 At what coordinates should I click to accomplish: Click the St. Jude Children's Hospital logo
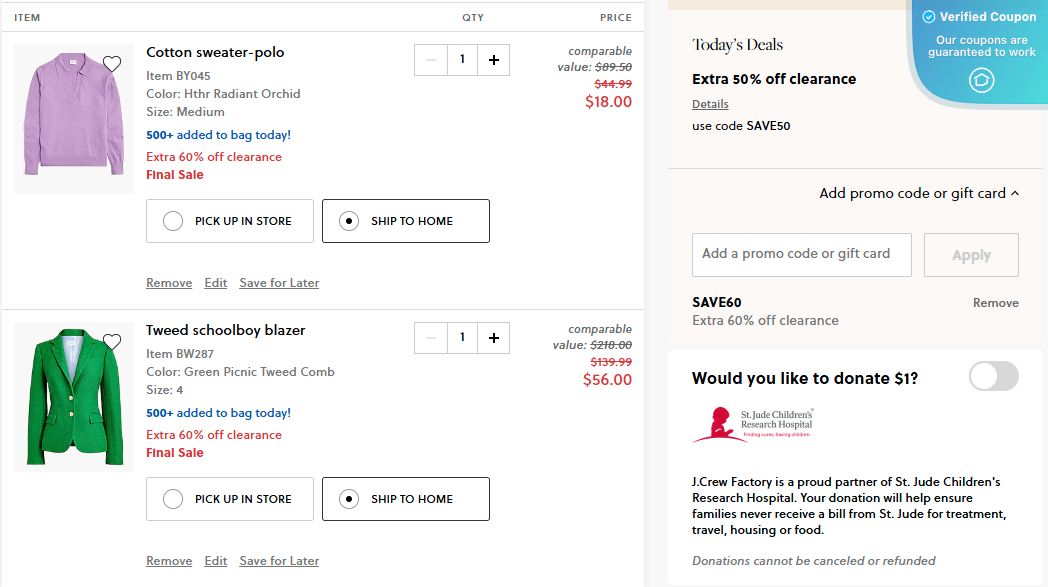pos(752,424)
